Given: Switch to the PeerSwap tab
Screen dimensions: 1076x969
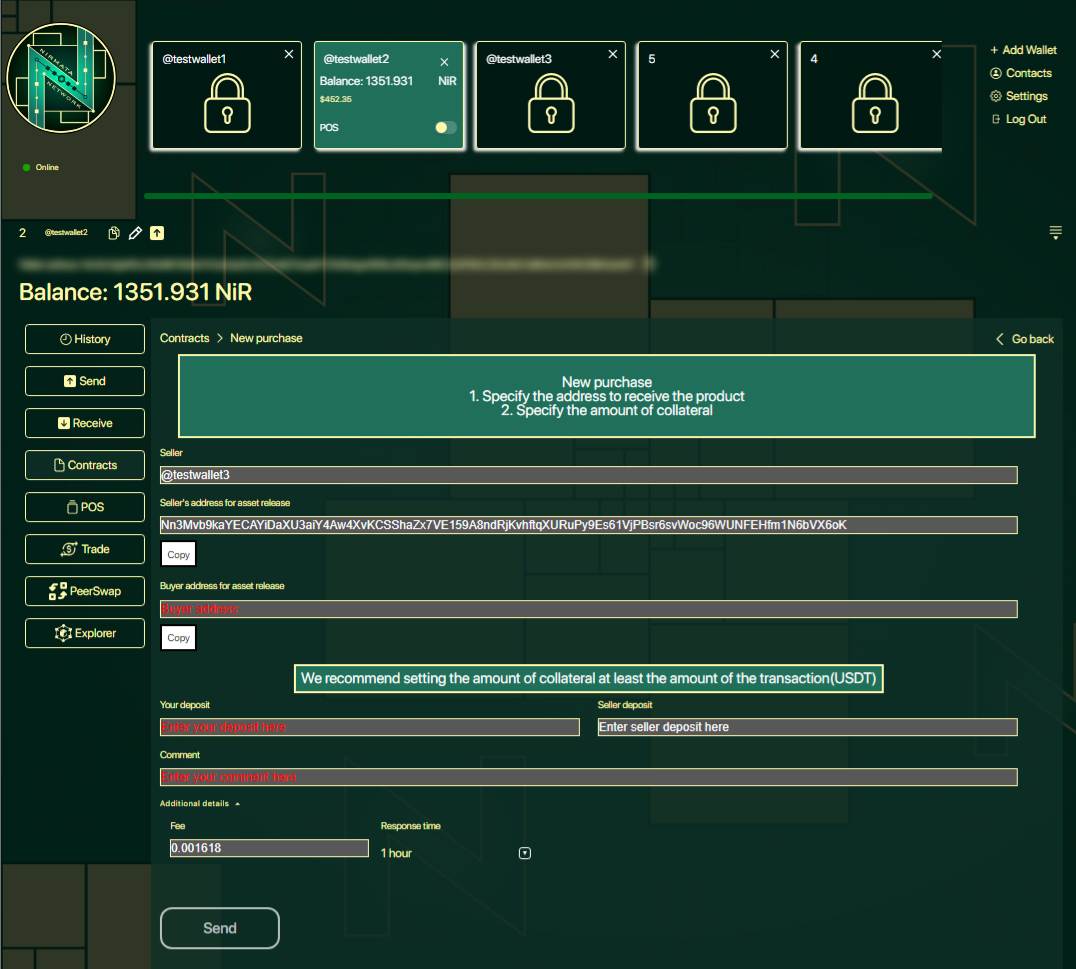Looking at the screenshot, I should tap(85, 591).
